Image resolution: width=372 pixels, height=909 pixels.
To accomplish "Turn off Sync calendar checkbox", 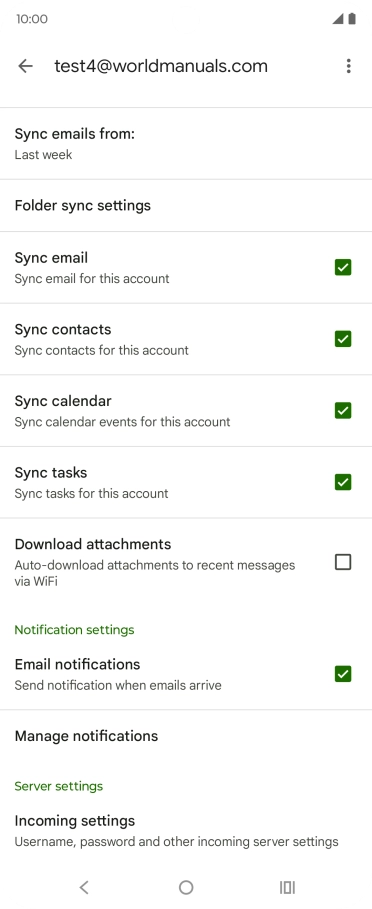I will tap(343, 410).
